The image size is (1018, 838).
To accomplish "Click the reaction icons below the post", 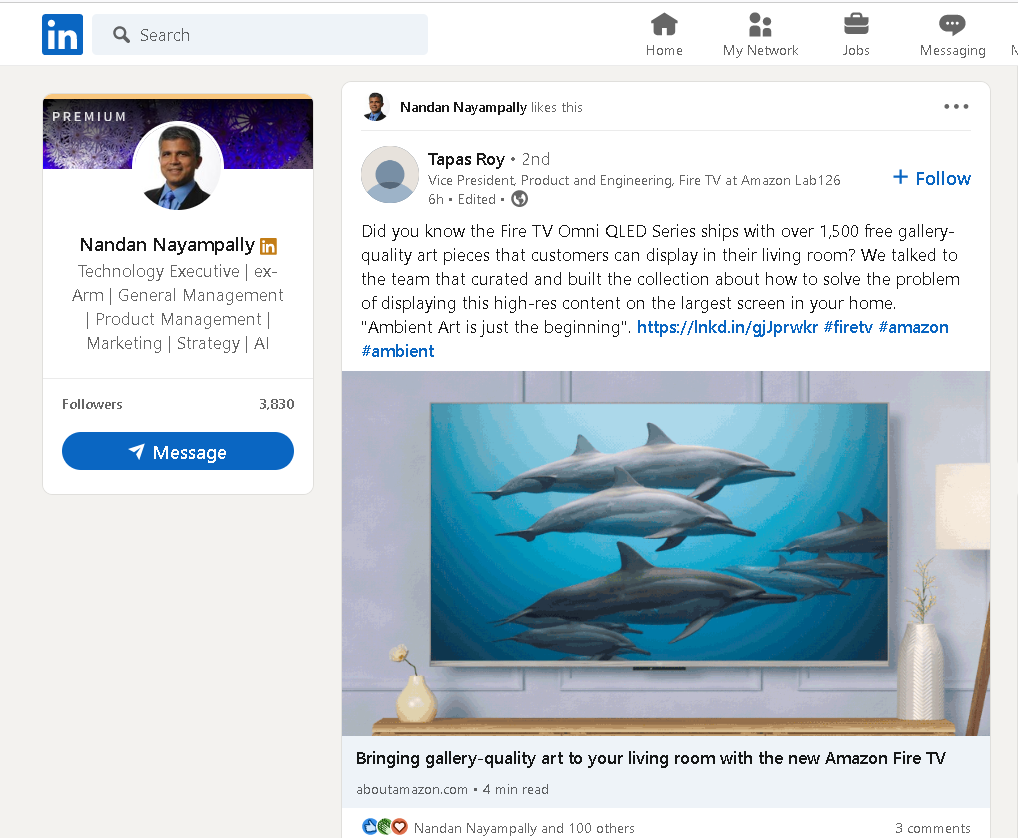I will point(385,827).
